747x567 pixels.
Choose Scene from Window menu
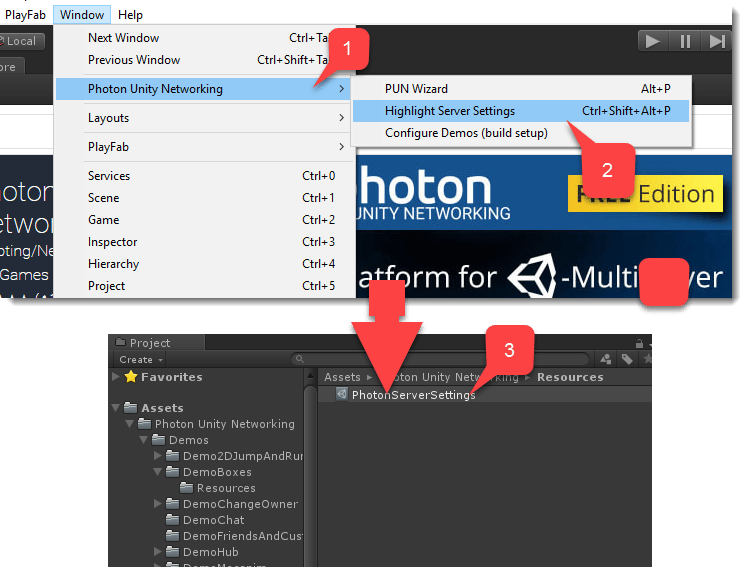tap(206, 198)
